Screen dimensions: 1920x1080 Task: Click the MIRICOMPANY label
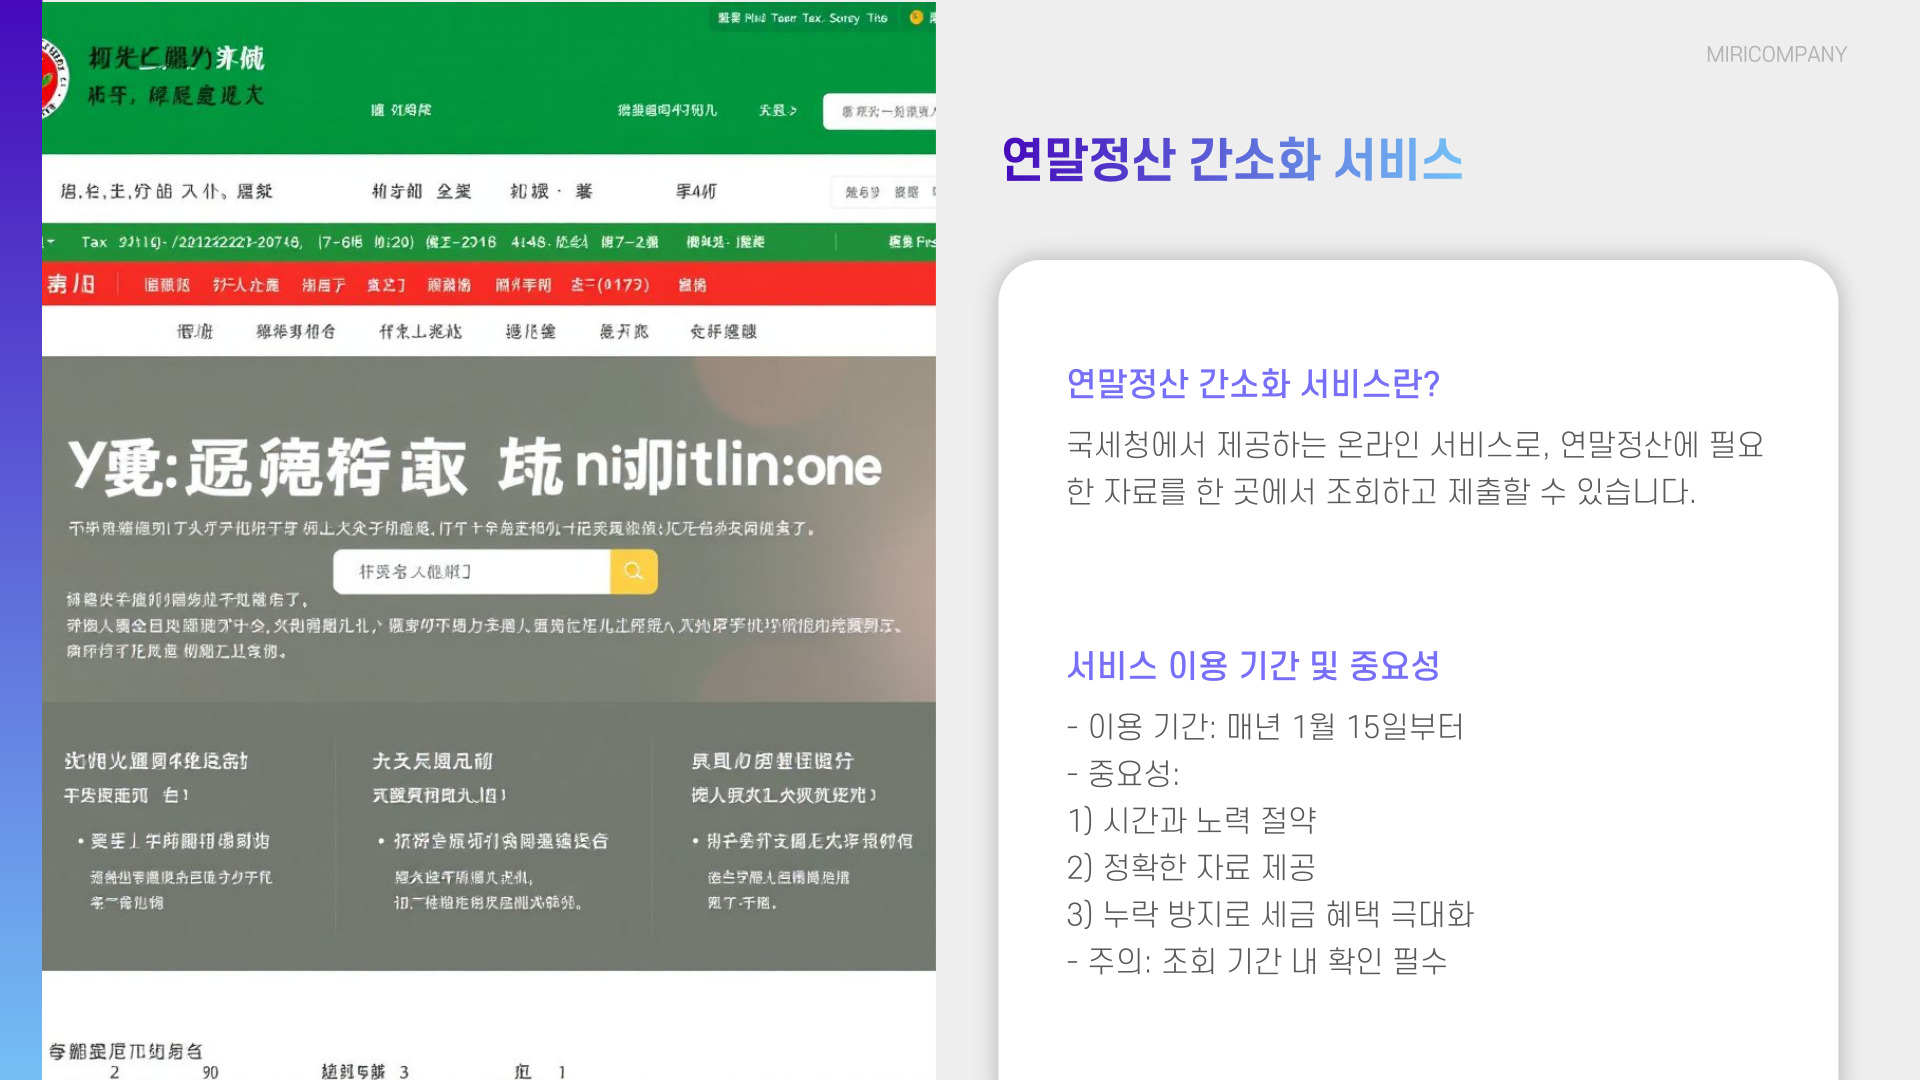pos(1776,54)
